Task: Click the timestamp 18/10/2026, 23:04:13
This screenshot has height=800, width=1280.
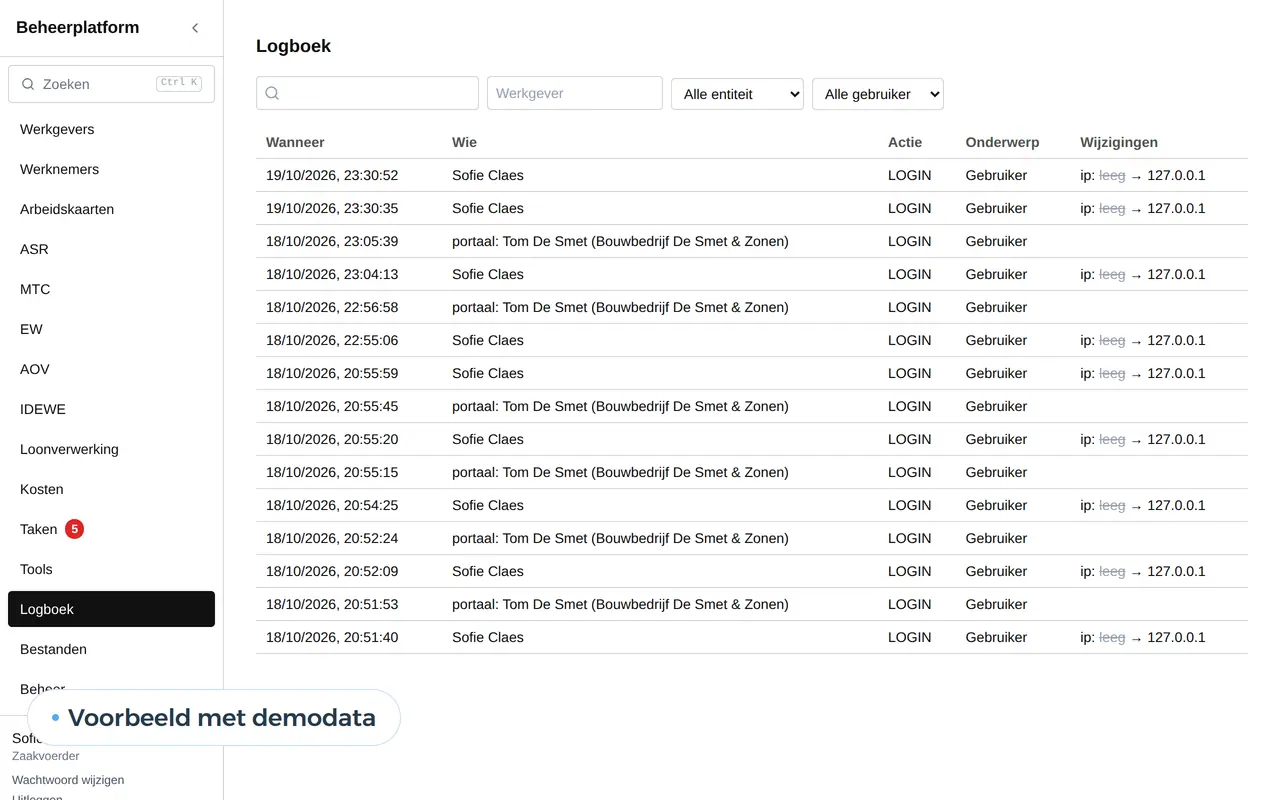Action: pos(332,274)
